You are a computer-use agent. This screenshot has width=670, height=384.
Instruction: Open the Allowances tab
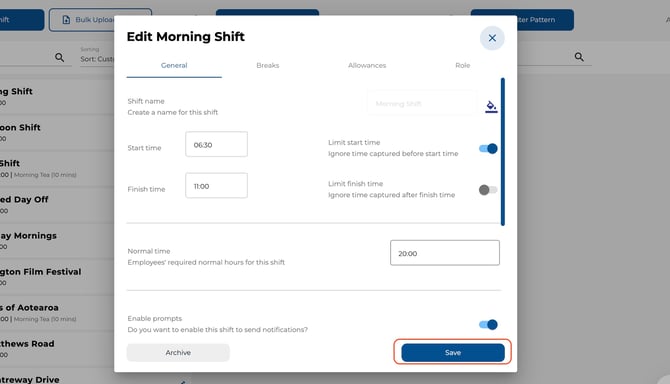click(x=367, y=65)
